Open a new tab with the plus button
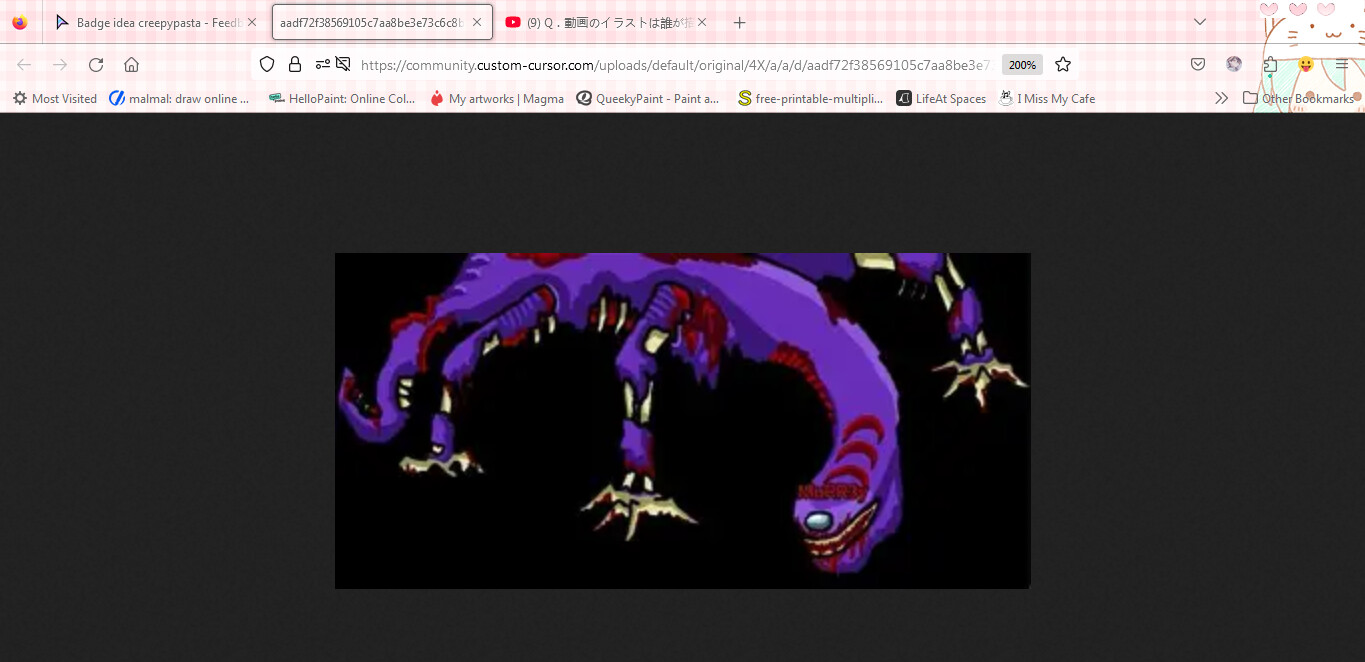The image size is (1365, 662). 740,22
